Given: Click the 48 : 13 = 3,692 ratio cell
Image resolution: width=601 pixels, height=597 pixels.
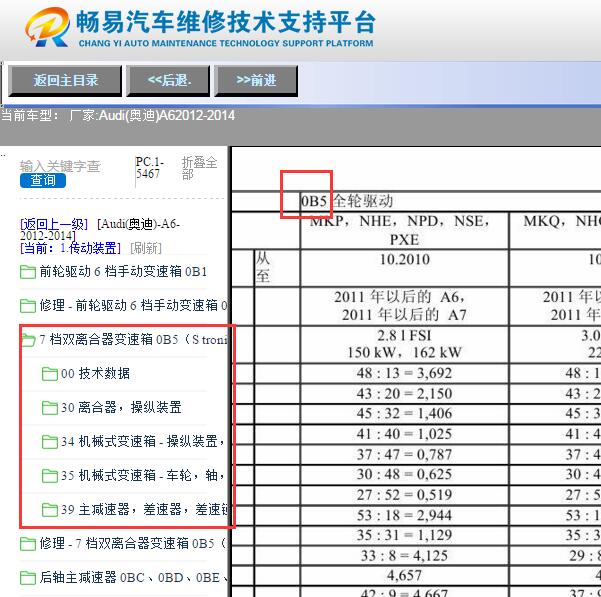Looking at the screenshot, I should click(404, 373).
